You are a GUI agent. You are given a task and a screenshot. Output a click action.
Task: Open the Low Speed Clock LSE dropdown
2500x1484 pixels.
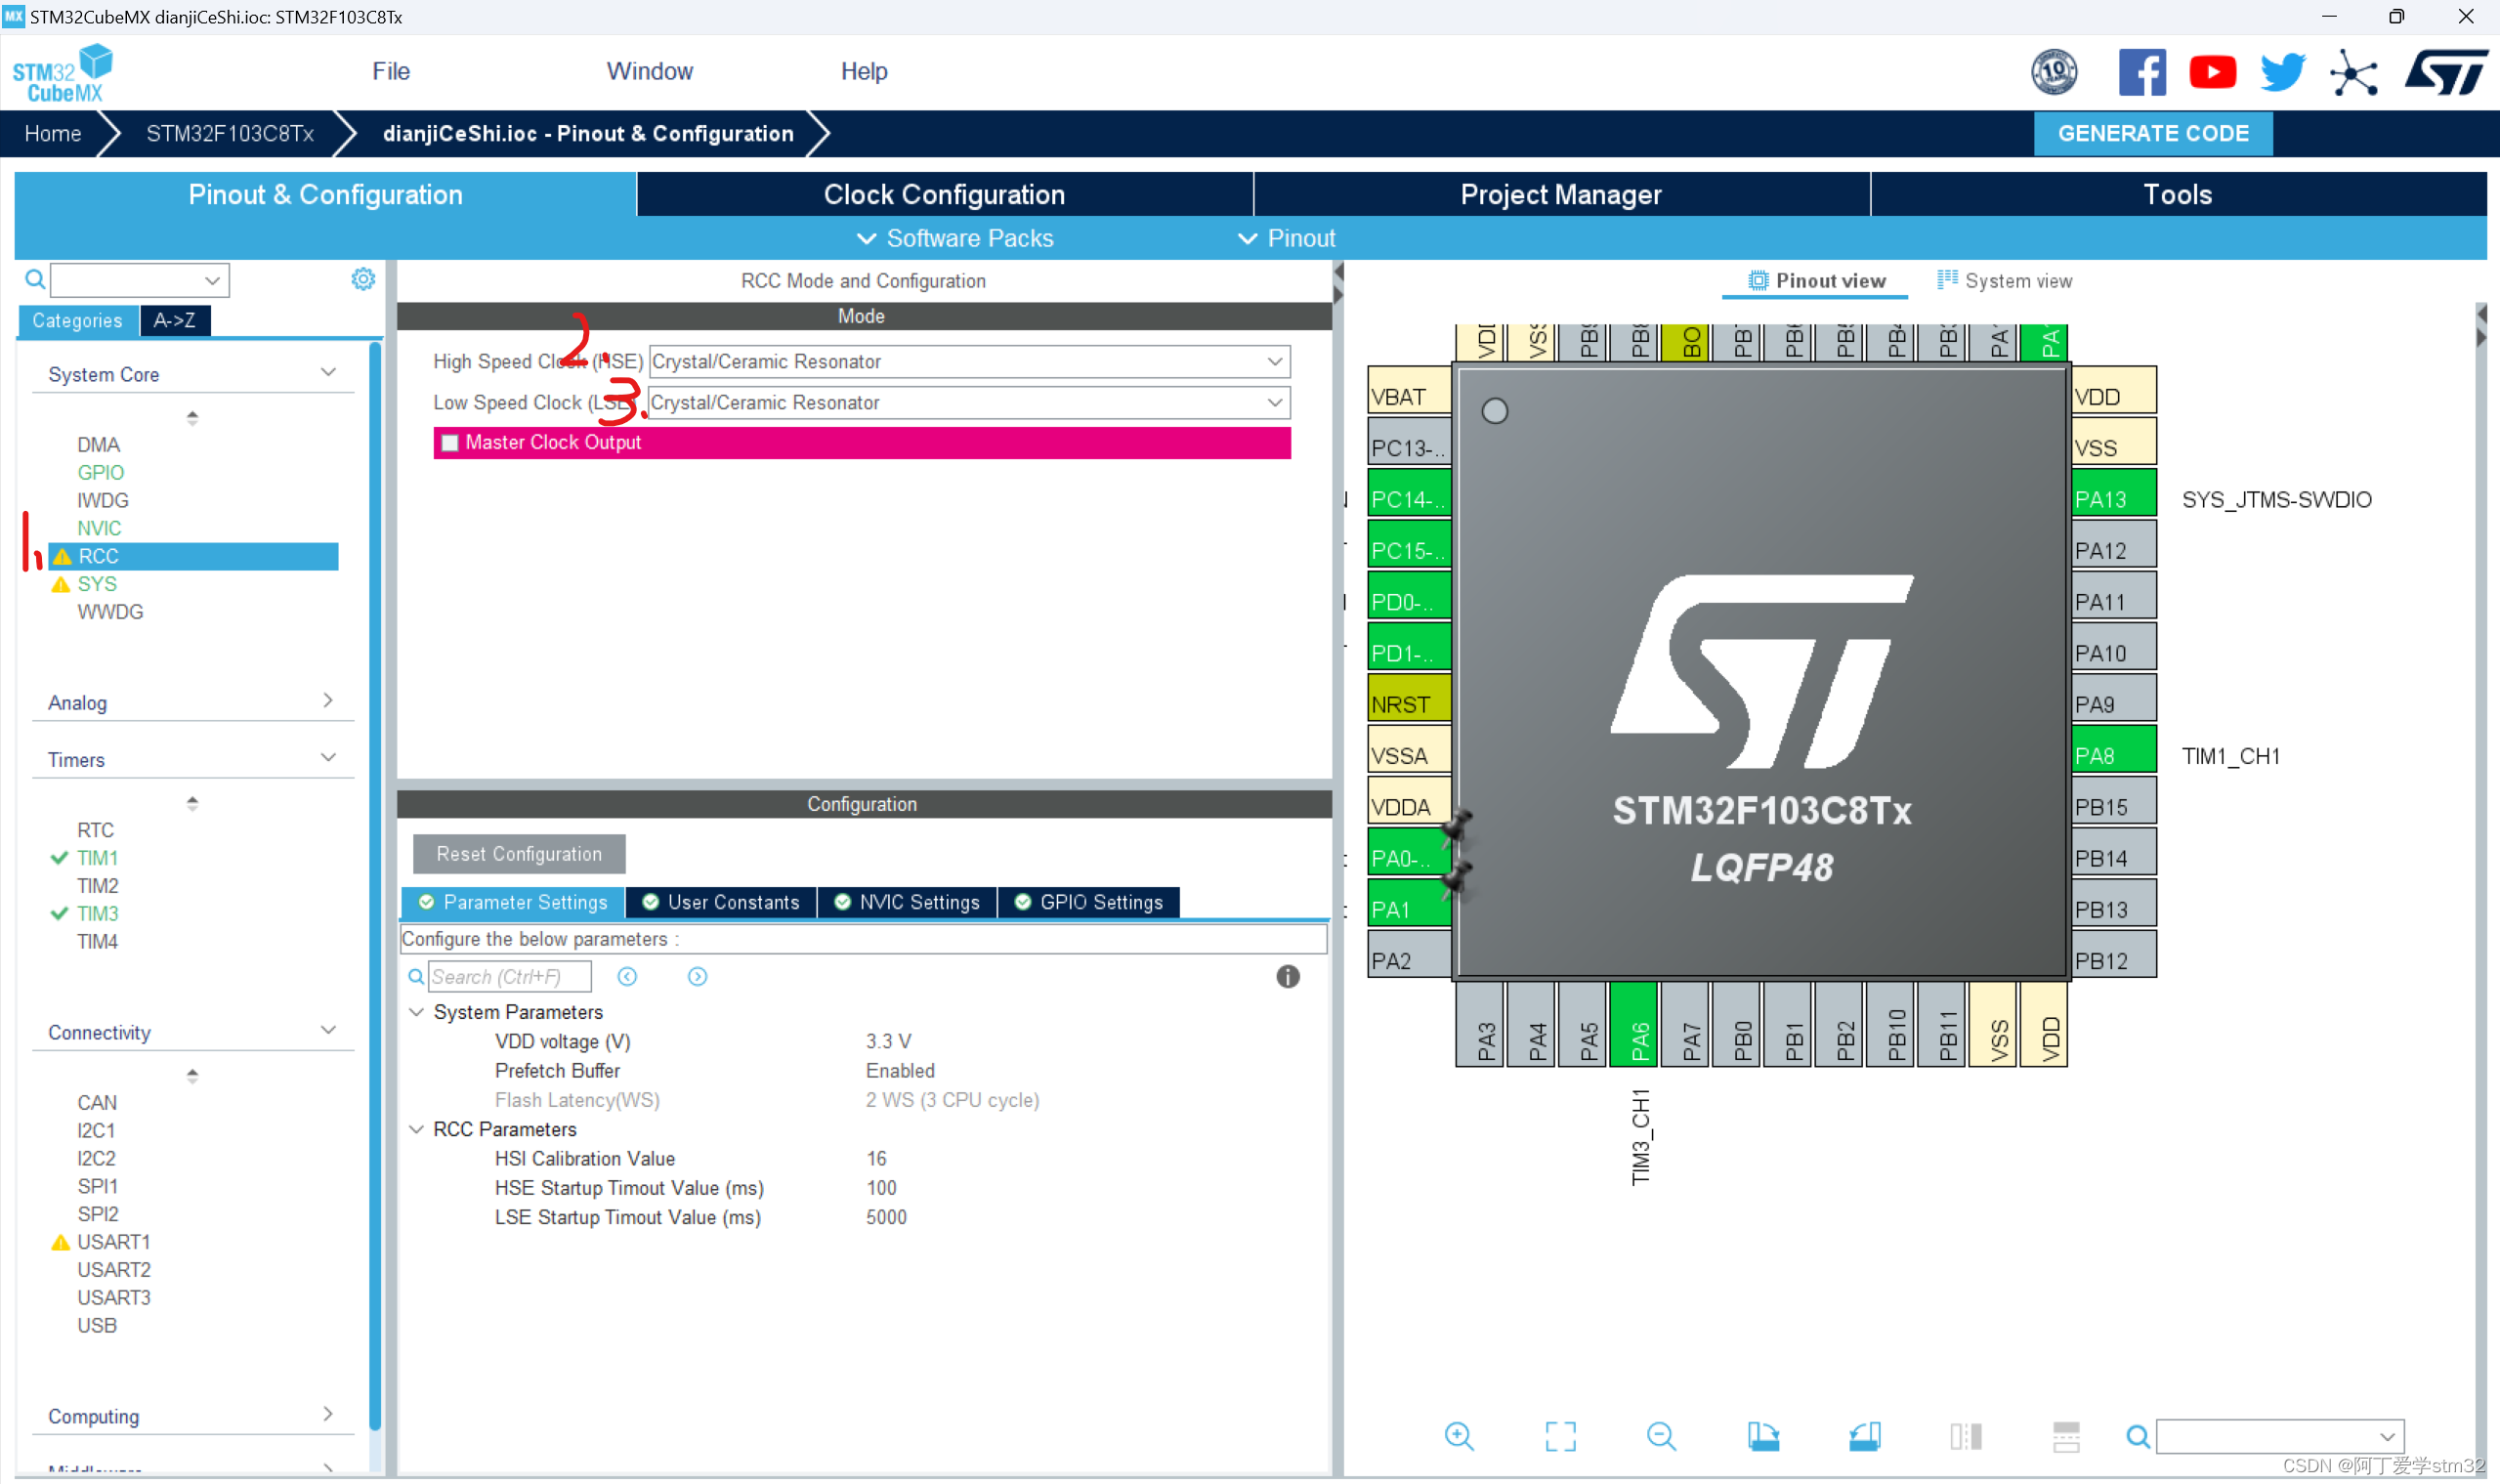coord(1274,402)
